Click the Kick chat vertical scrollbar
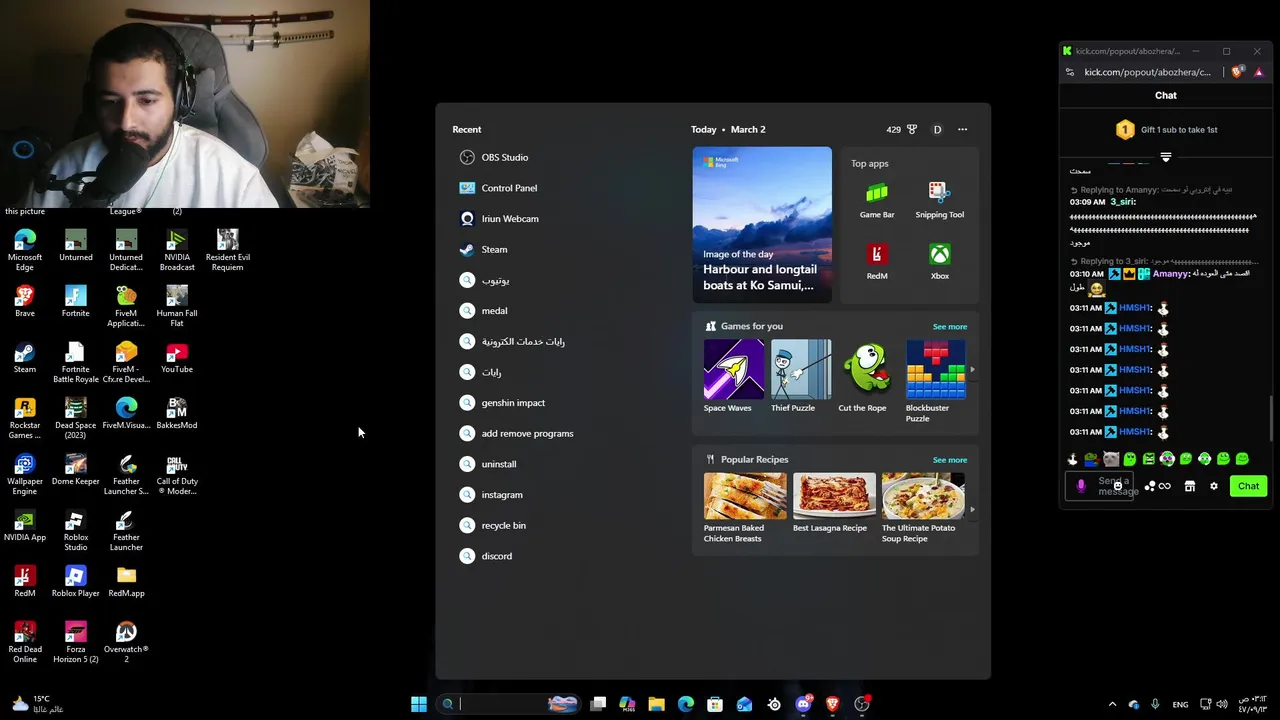This screenshot has height=720, width=1280. 1272,417
